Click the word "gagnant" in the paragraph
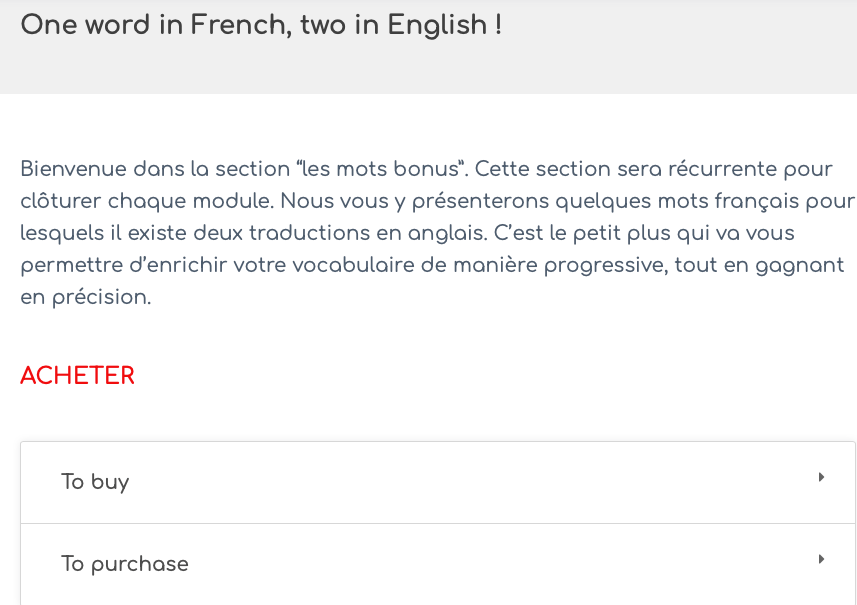Image resolution: width=857 pixels, height=605 pixels. pyautogui.click(x=803, y=265)
